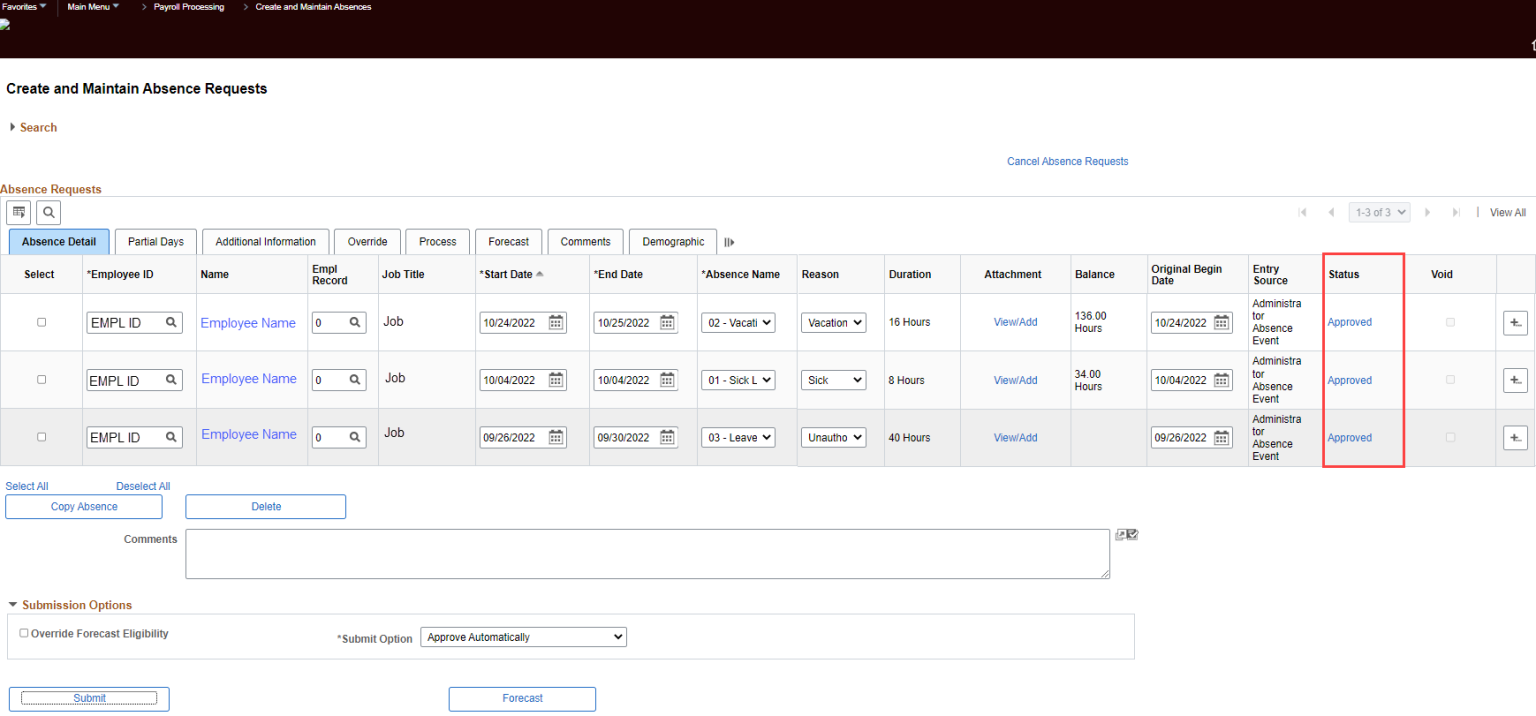
Task: Click inside the Comments text area
Action: tap(648, 553)
